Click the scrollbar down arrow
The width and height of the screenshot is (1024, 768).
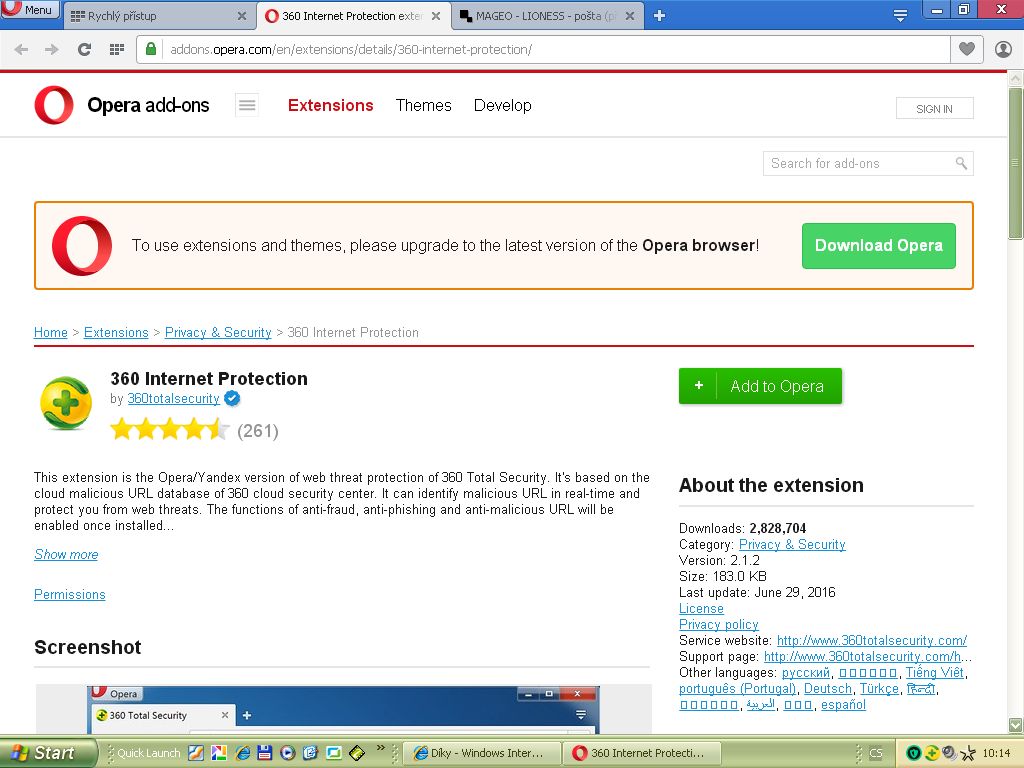(1016, 725)
